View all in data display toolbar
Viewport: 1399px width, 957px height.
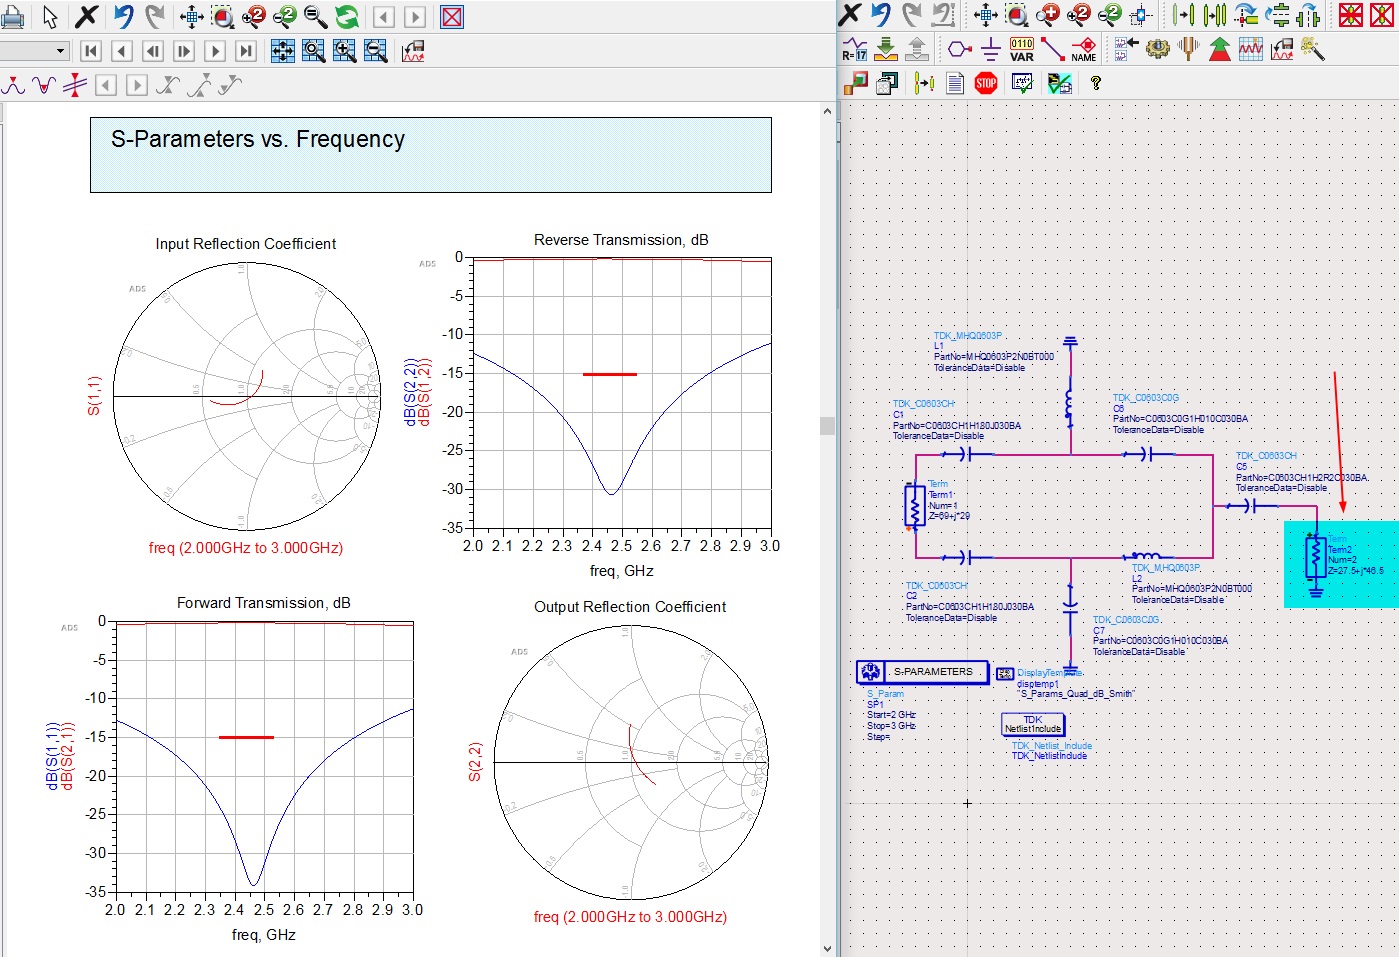pos(191,17)
